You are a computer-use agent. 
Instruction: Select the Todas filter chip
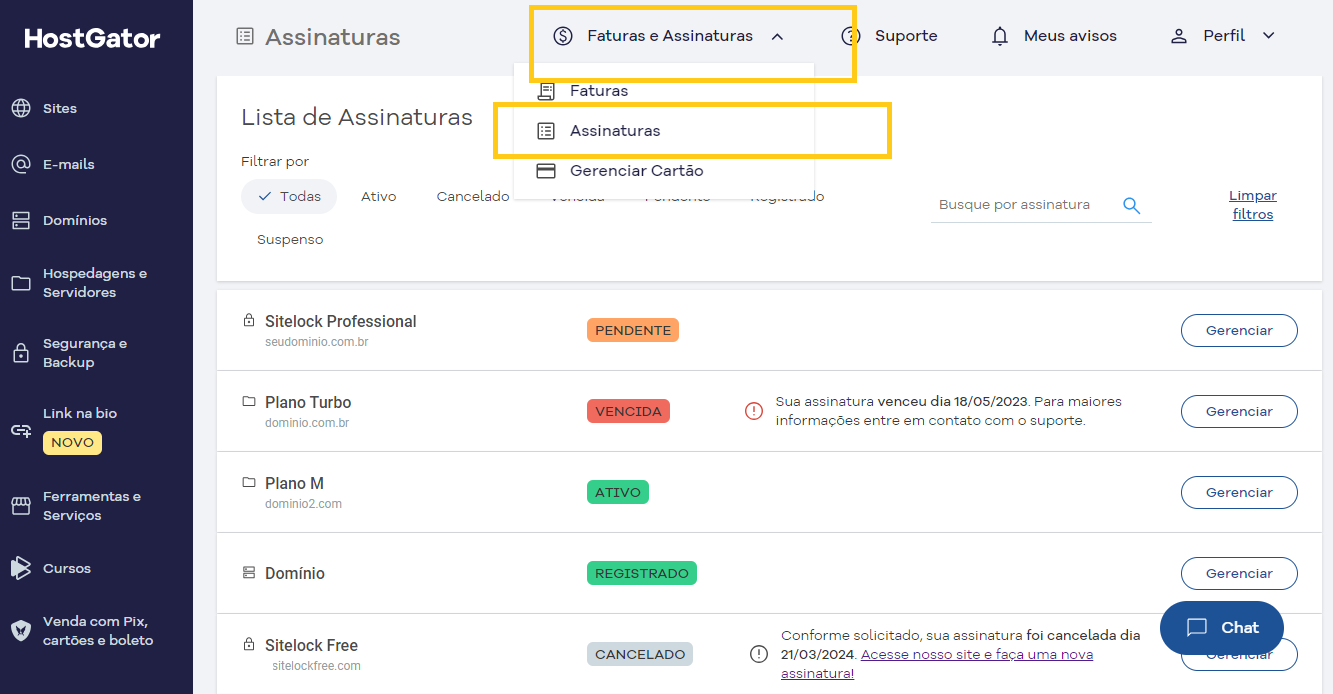[x=289, y=197]
